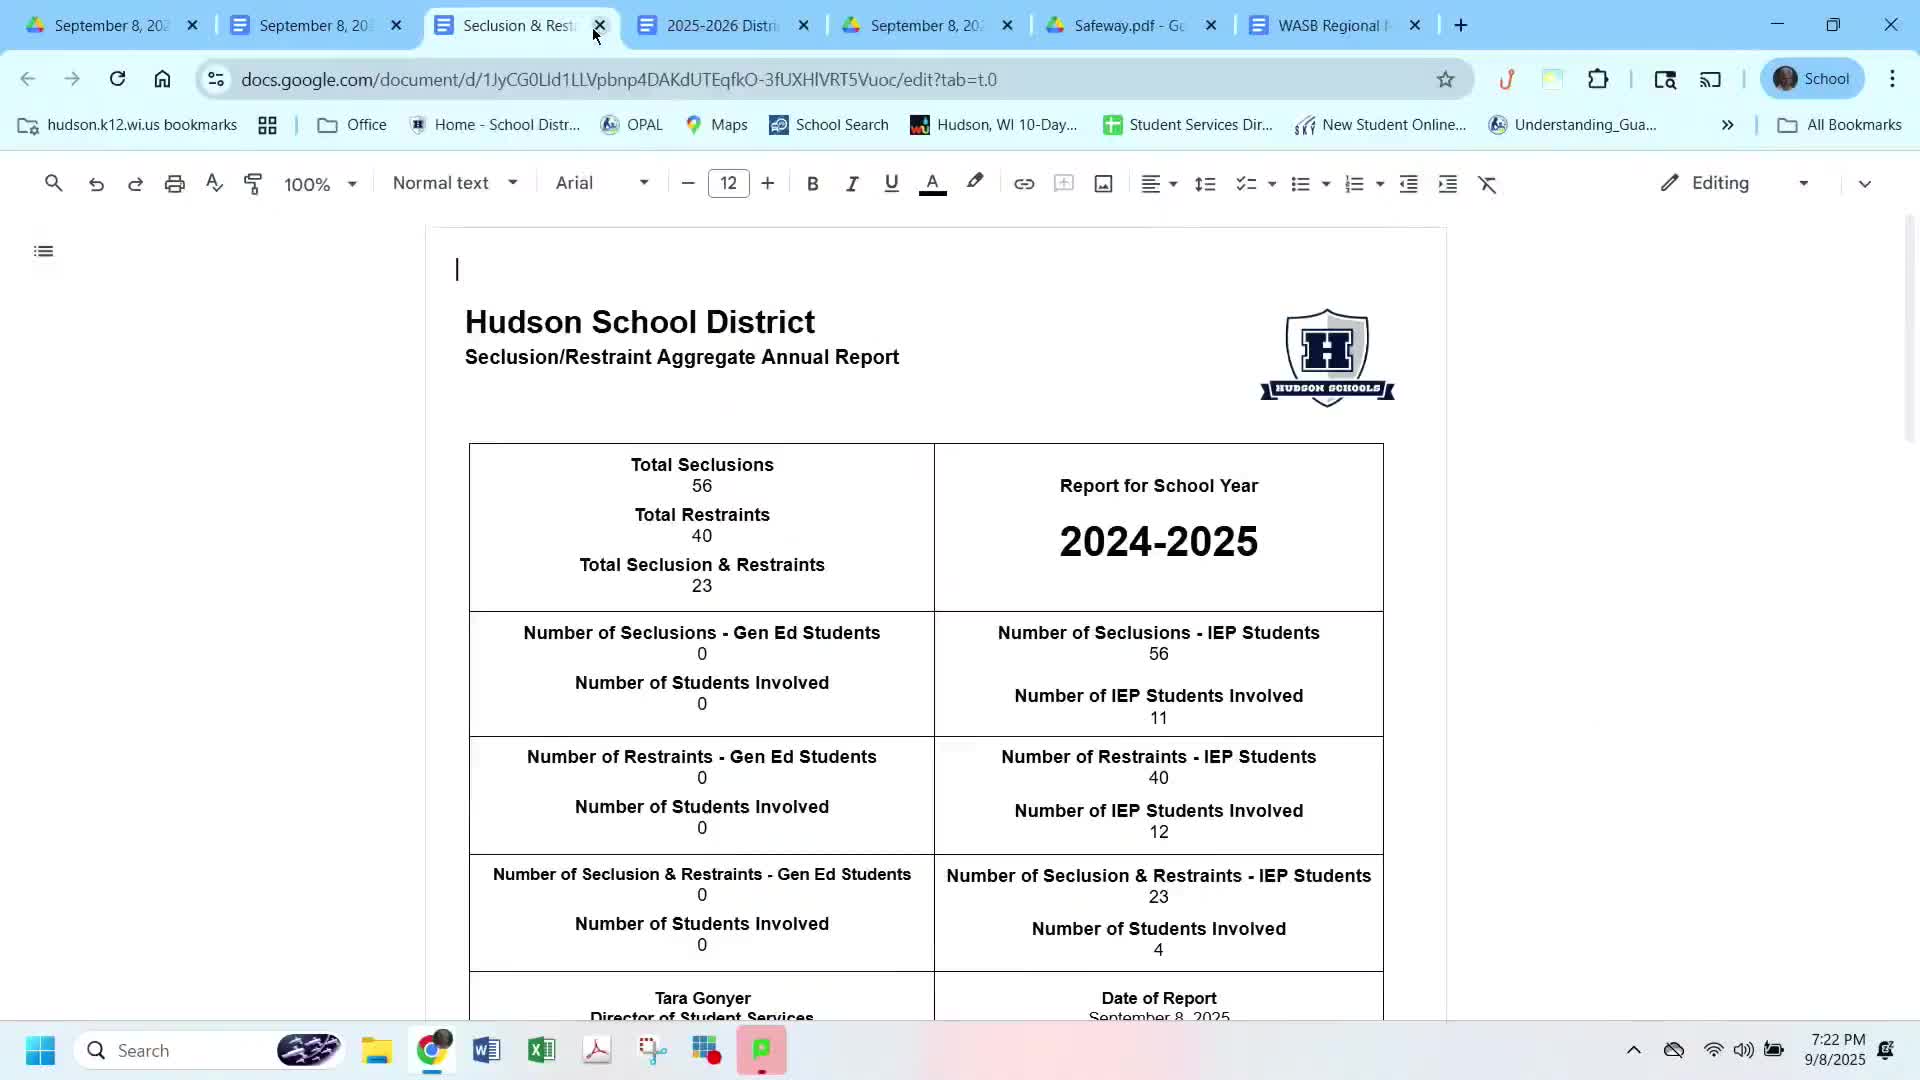This screenshot has height=1080, width=1920.
Task: Click the font size input field
Action: pyautogui.click(x=728, y=184)
